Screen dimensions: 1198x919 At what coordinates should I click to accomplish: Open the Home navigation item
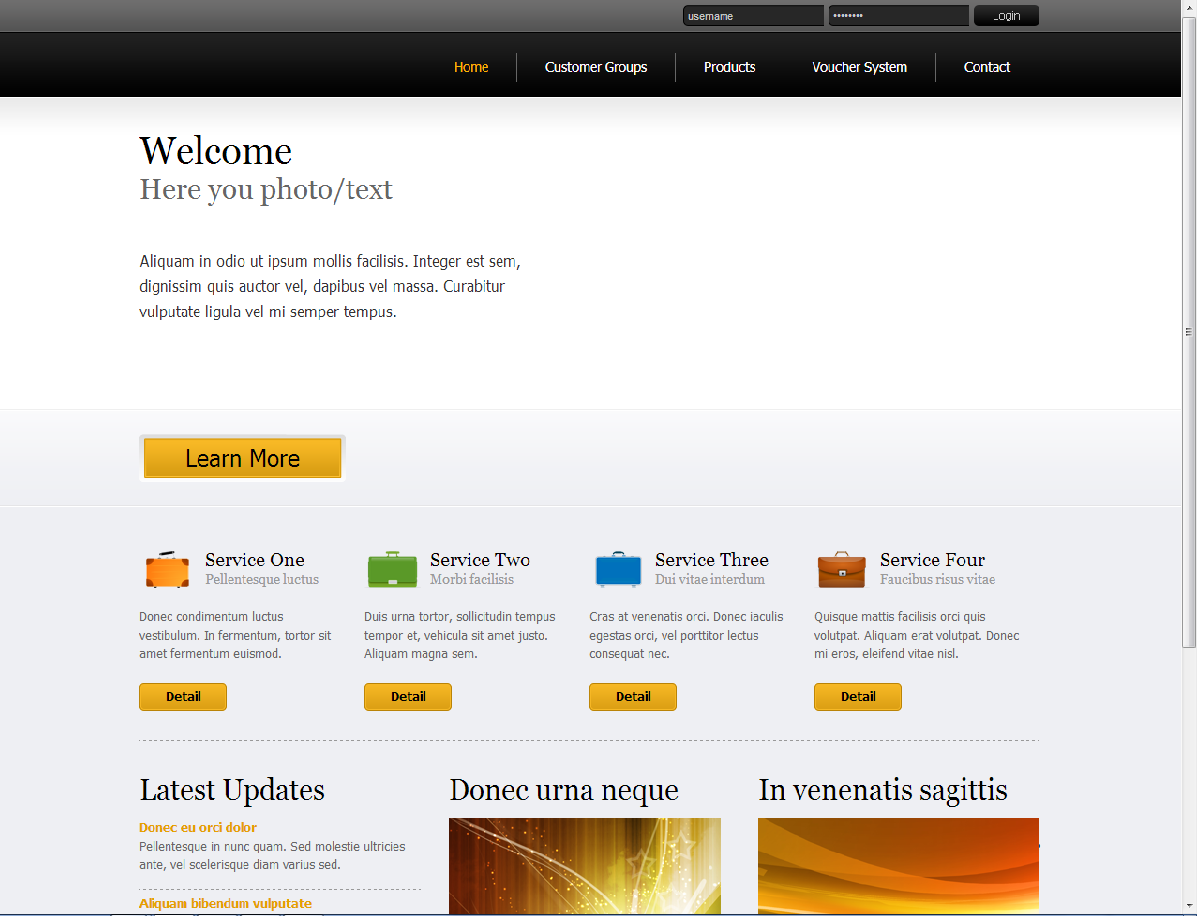471,67
